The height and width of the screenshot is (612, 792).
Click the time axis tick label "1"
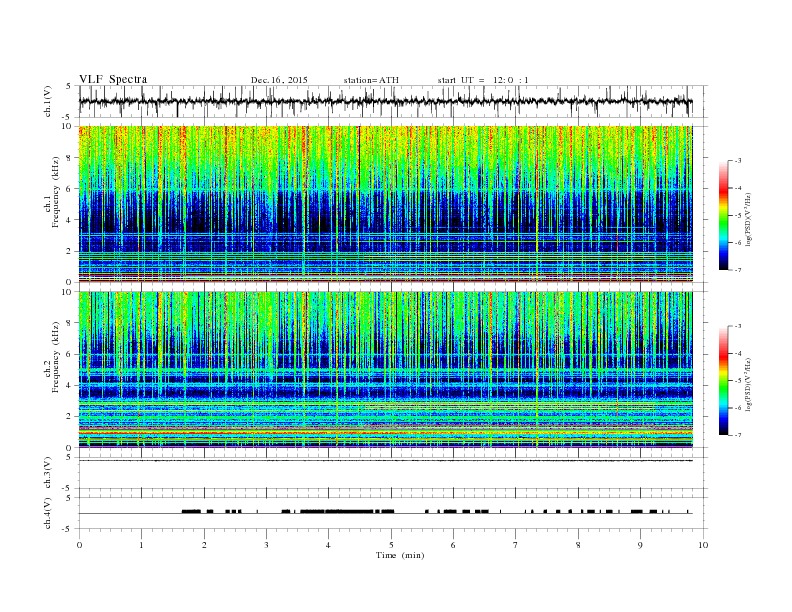[141, 545]
